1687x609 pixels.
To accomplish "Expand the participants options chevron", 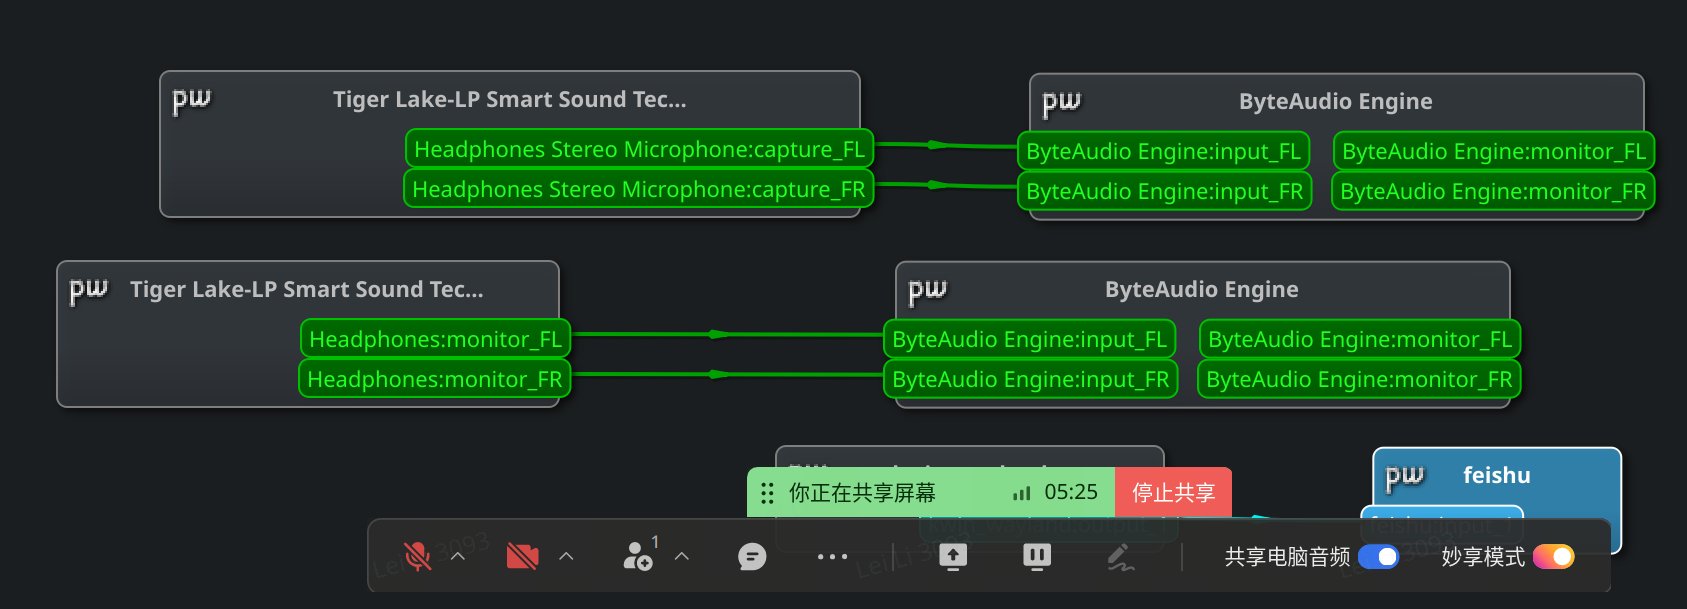I will (x=682, y=556).
